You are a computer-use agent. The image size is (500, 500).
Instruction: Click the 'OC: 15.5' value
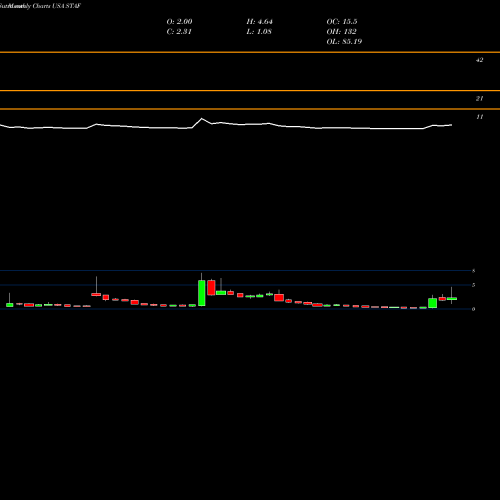(342, 22)
